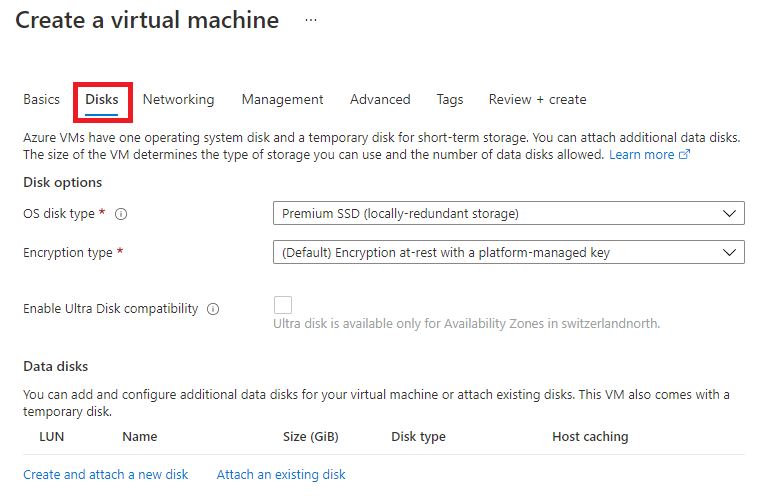
Task: Follow the Learn more link
Action: [x=641, y=155]
